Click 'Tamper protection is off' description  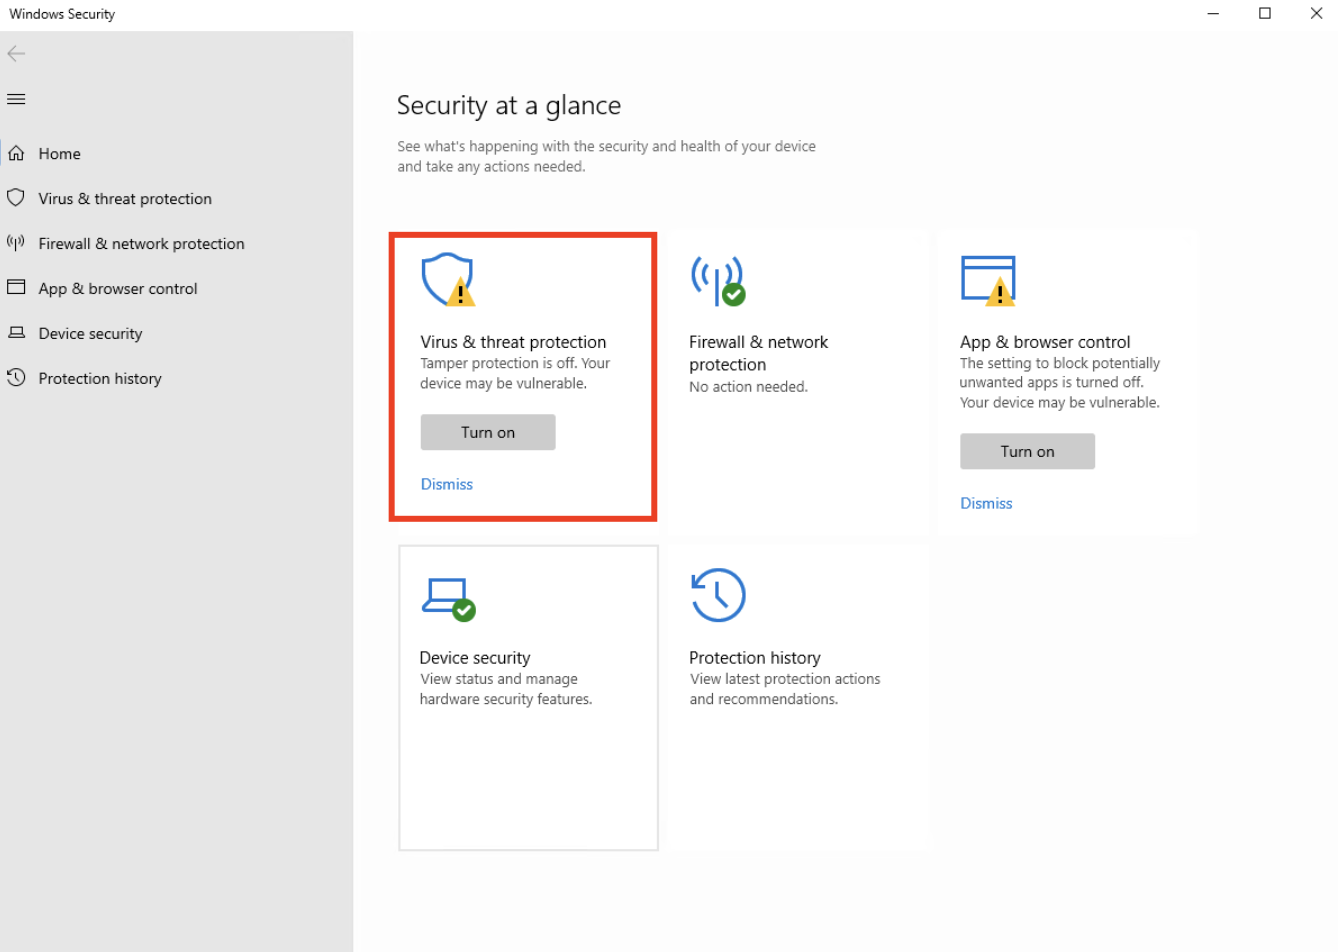point(515,373)
